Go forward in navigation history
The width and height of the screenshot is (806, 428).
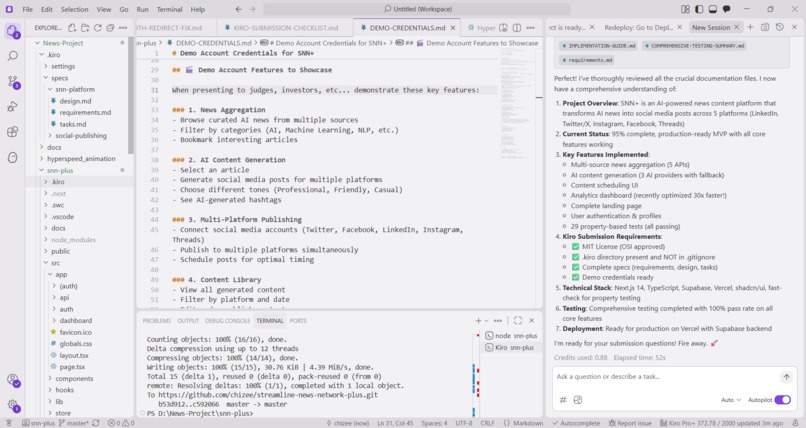(x=252, y=9)
